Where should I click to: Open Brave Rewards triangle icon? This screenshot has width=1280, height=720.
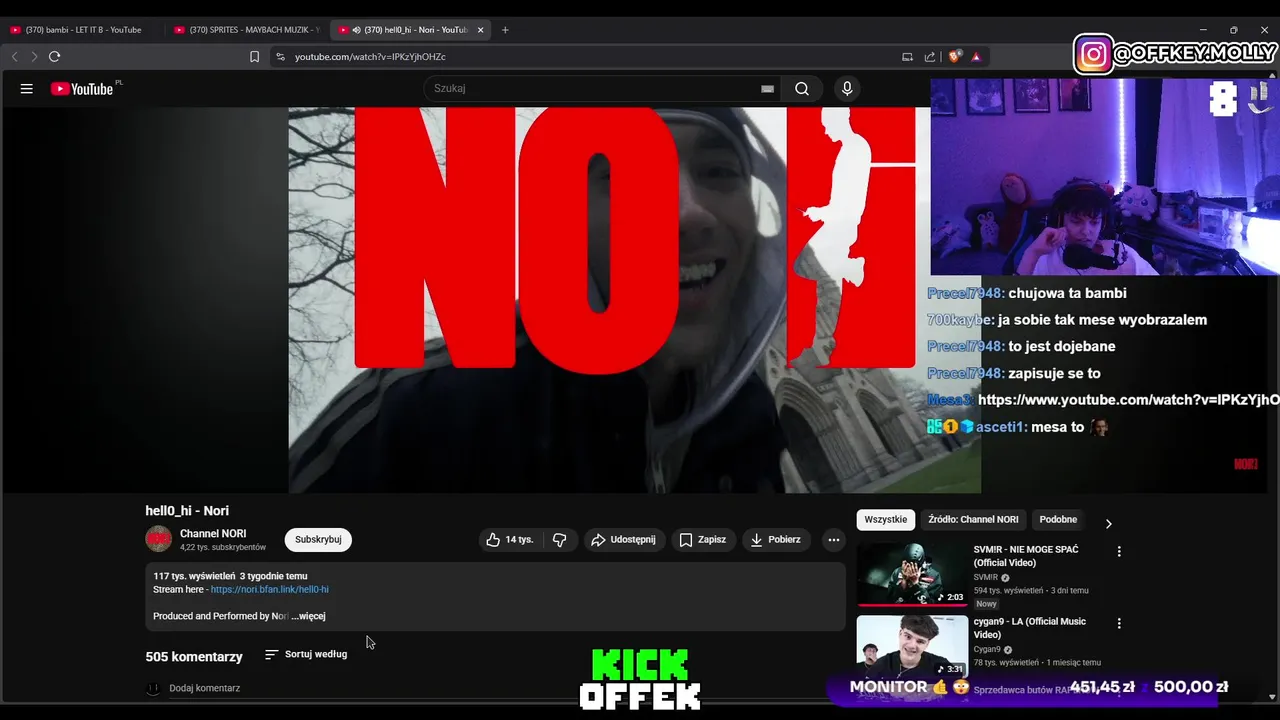pos(976,57)
